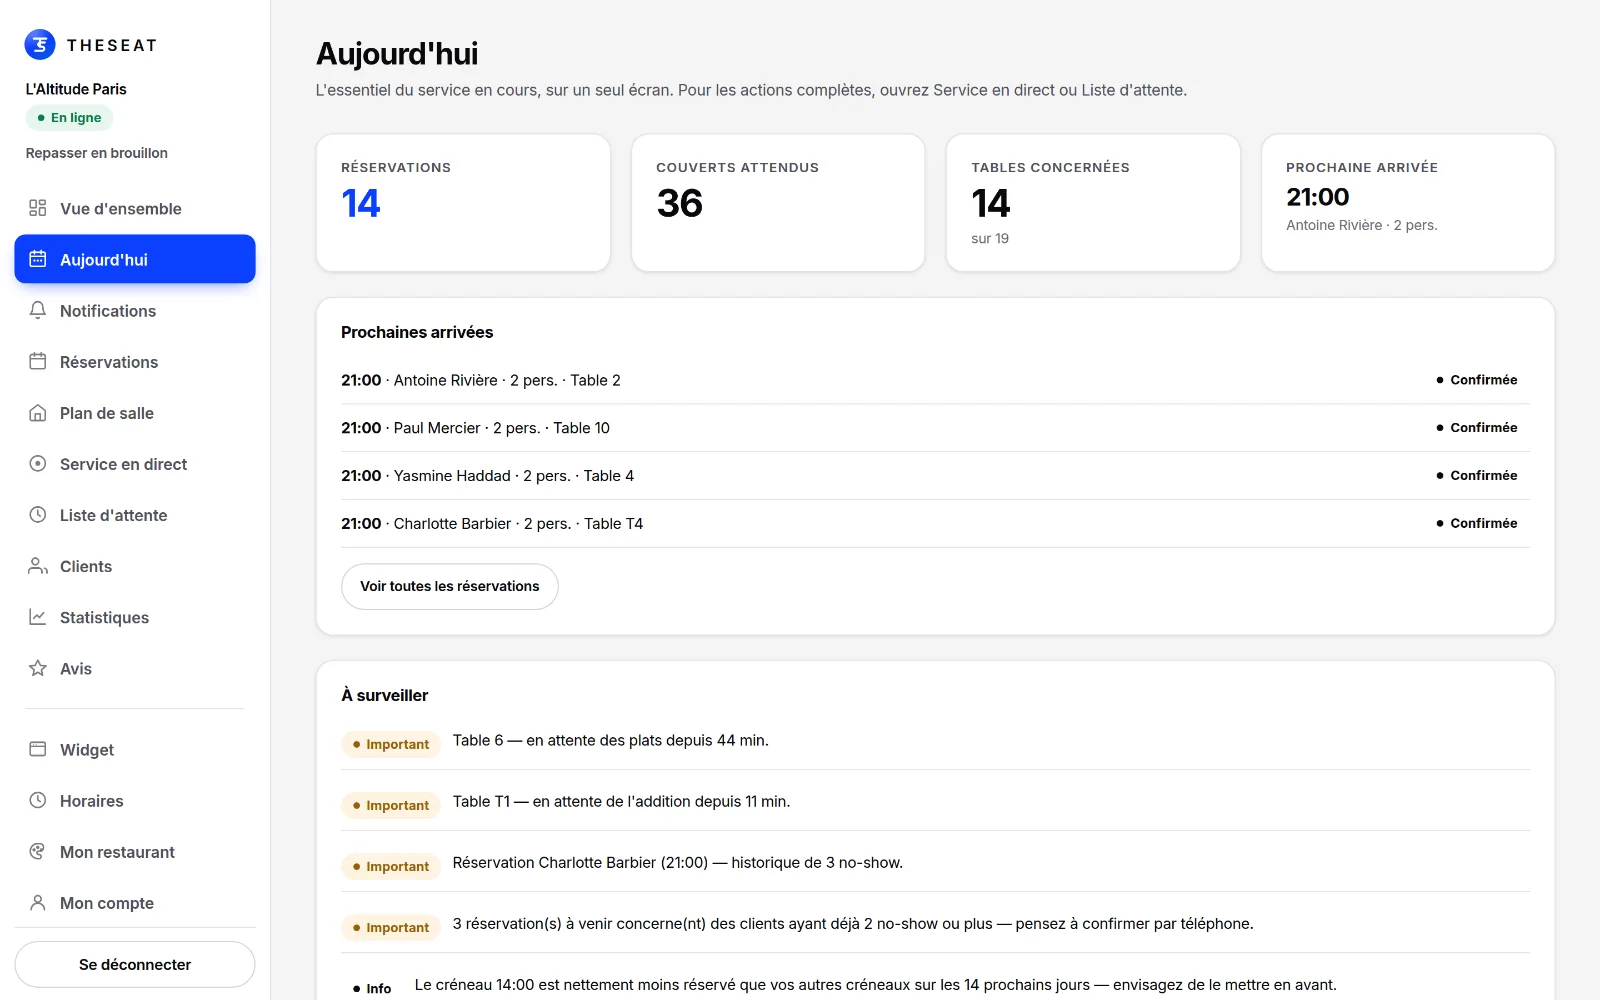Click the Mon restaurant palette icon
Viewport: 1600px width, 1000px height.
click(38, 851)
